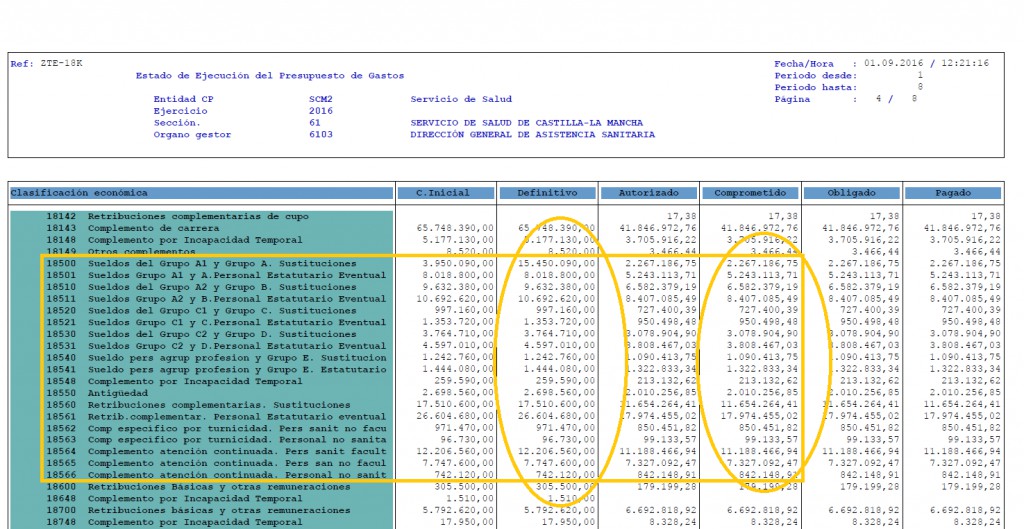This screenshot has height=529, width=1024.
Task: Click Pagado value "17.974.455,02" for row 18561
Action: [962, 416]
